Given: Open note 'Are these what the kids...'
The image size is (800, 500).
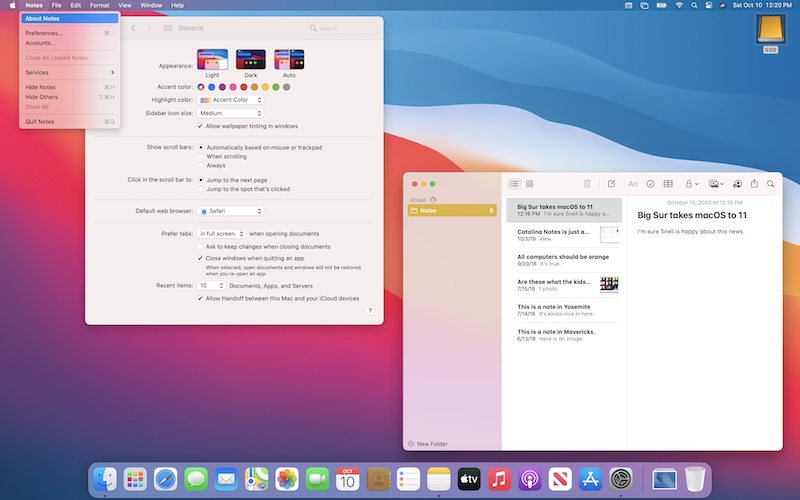Looking at the screenshot, I should click(564, 285).
